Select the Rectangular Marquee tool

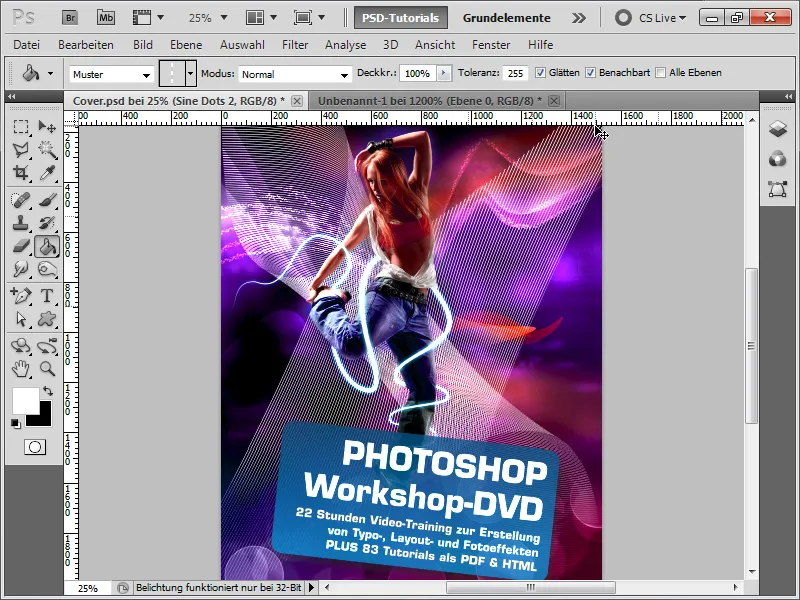pyautogui.click(x=21, y=126)
